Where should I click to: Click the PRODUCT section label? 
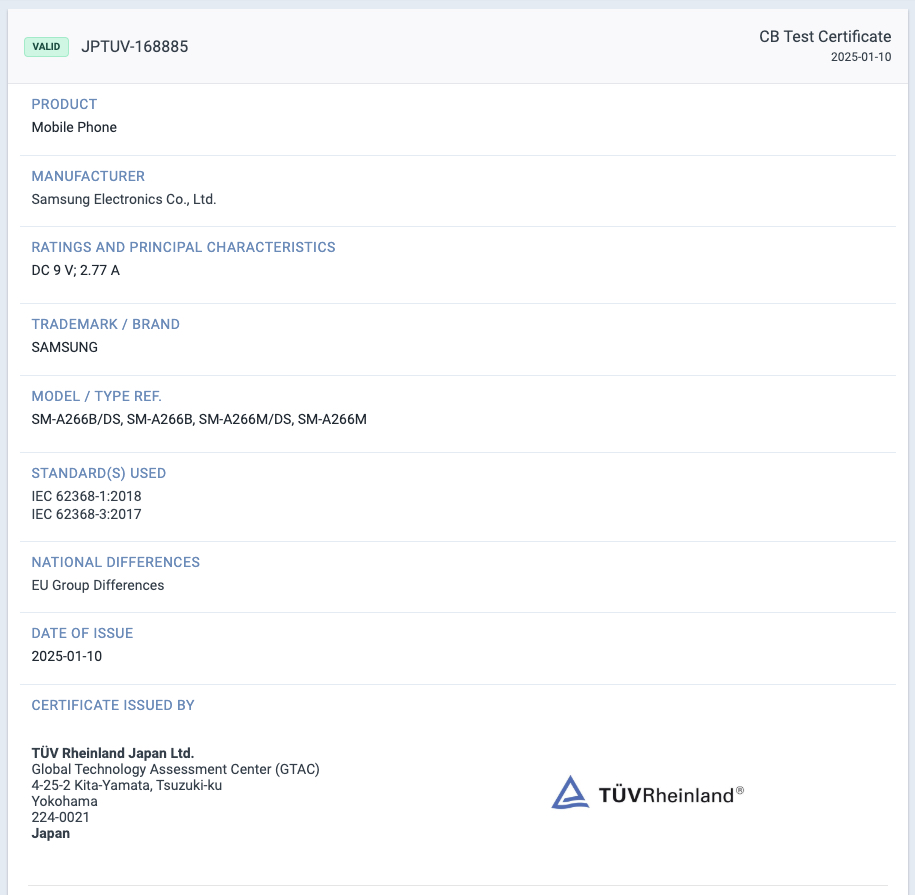click(64, 104)
